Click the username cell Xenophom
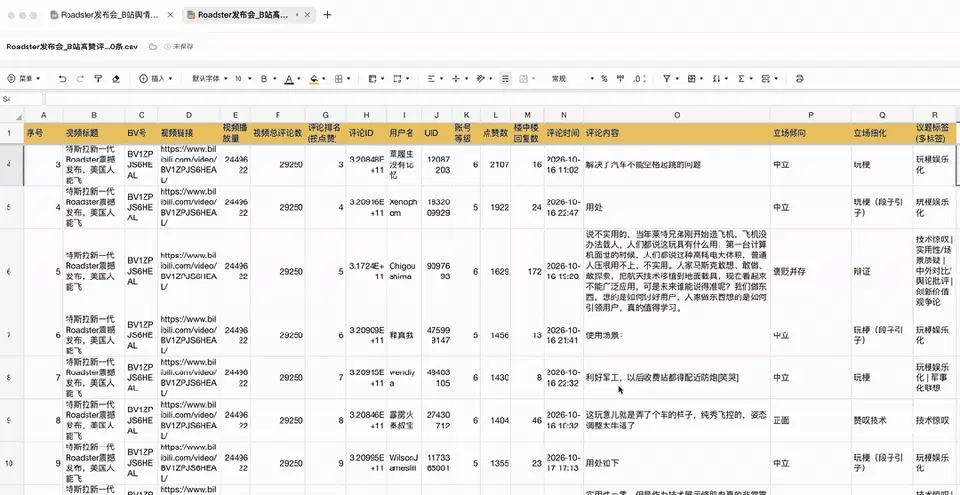 pyautogui.click(x=404, y=208)
